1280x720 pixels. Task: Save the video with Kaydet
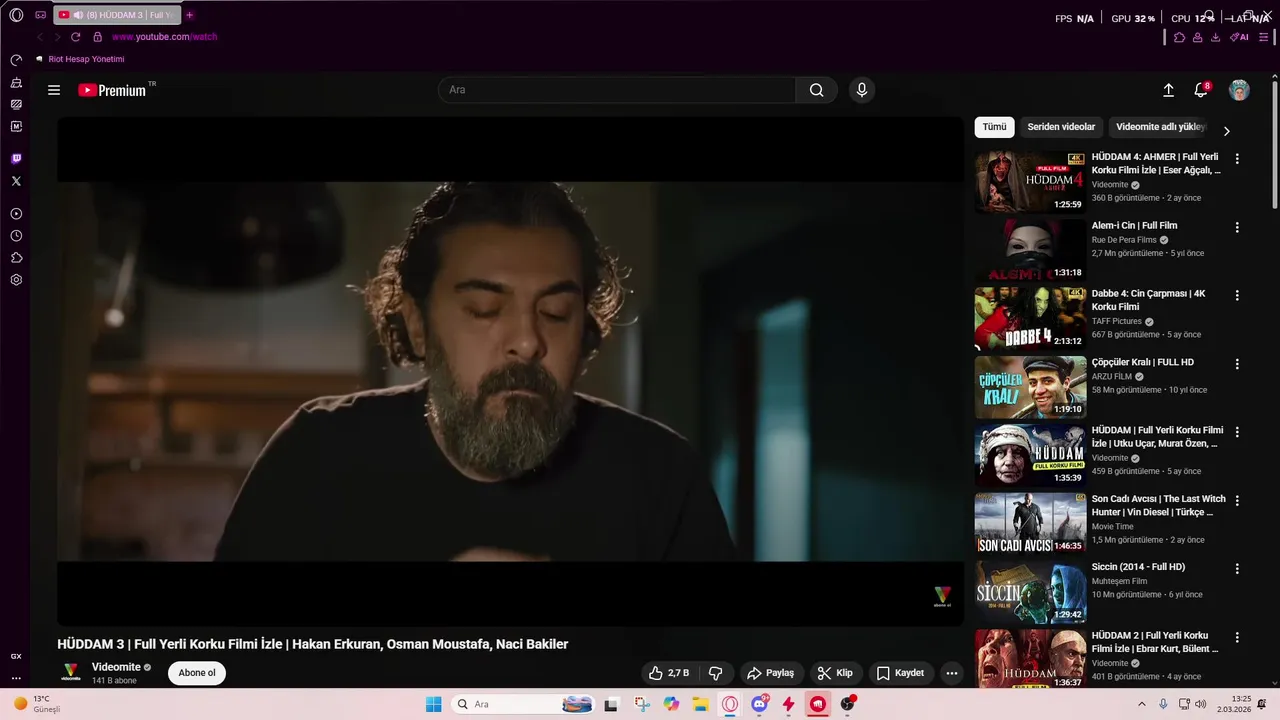900,673
